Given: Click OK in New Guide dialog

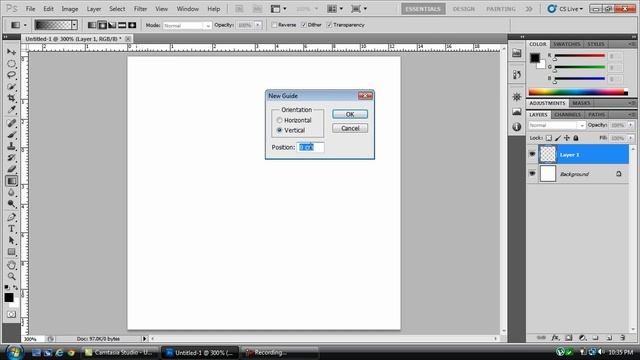Looking at the screenshot, I should coord(350,114).
